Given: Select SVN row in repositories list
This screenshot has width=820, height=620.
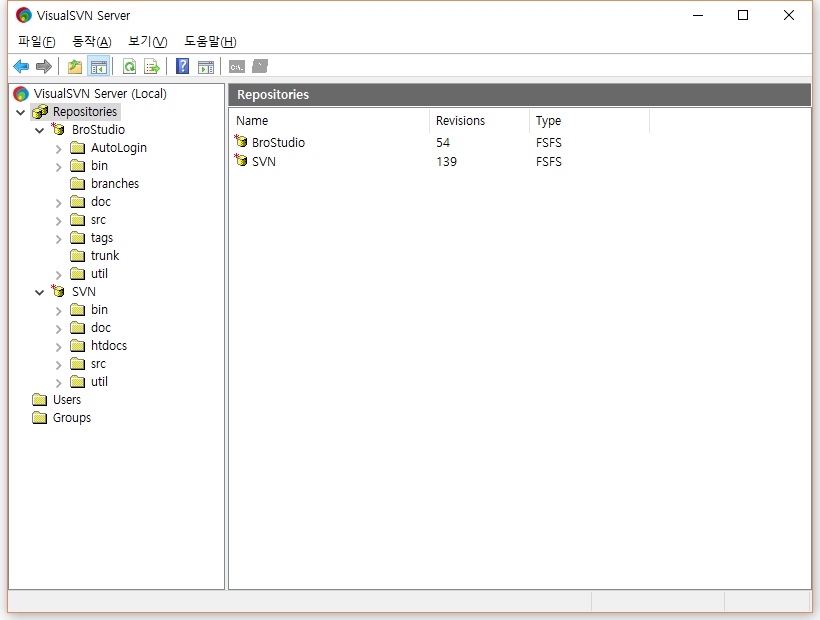Looking at the screenshot, I should click(442, 161).
